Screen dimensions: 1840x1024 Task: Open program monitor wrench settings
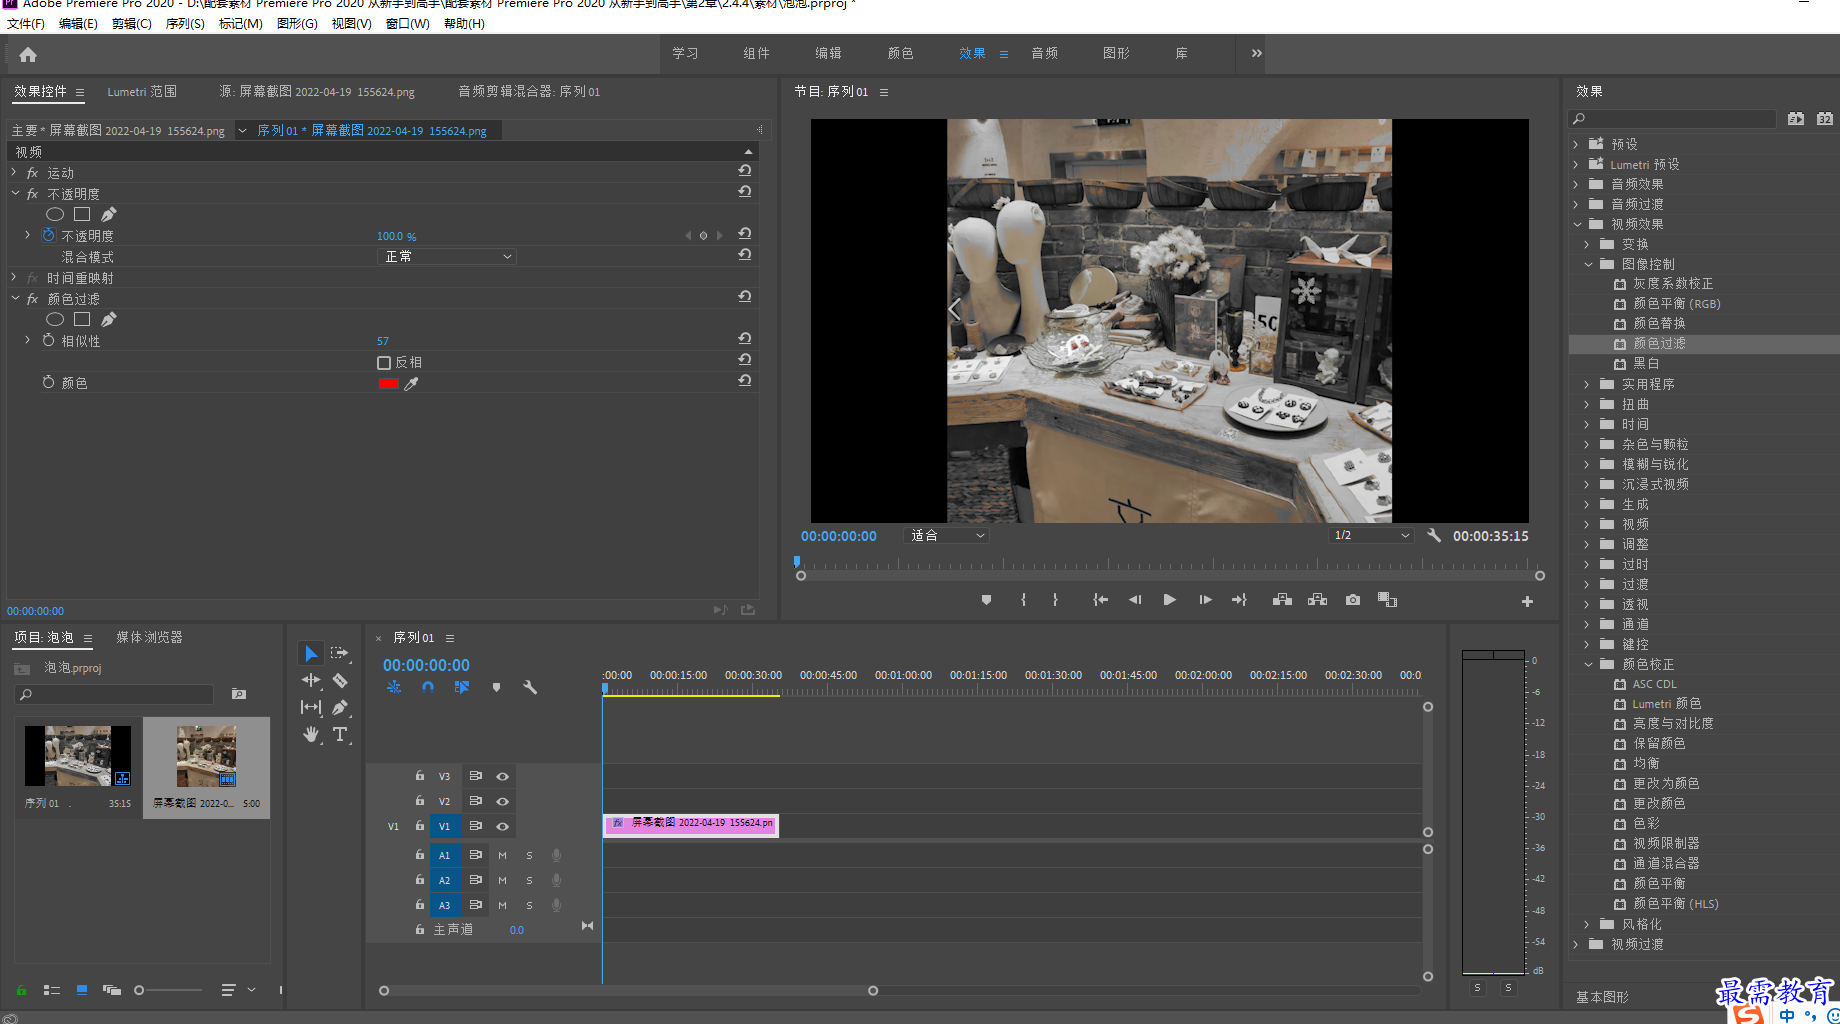[x=1434, y=535]
